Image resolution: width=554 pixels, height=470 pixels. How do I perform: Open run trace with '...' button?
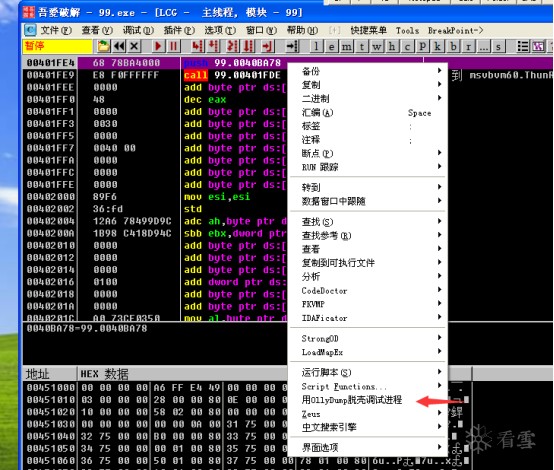pyautogui.click(x=484, y=46)
